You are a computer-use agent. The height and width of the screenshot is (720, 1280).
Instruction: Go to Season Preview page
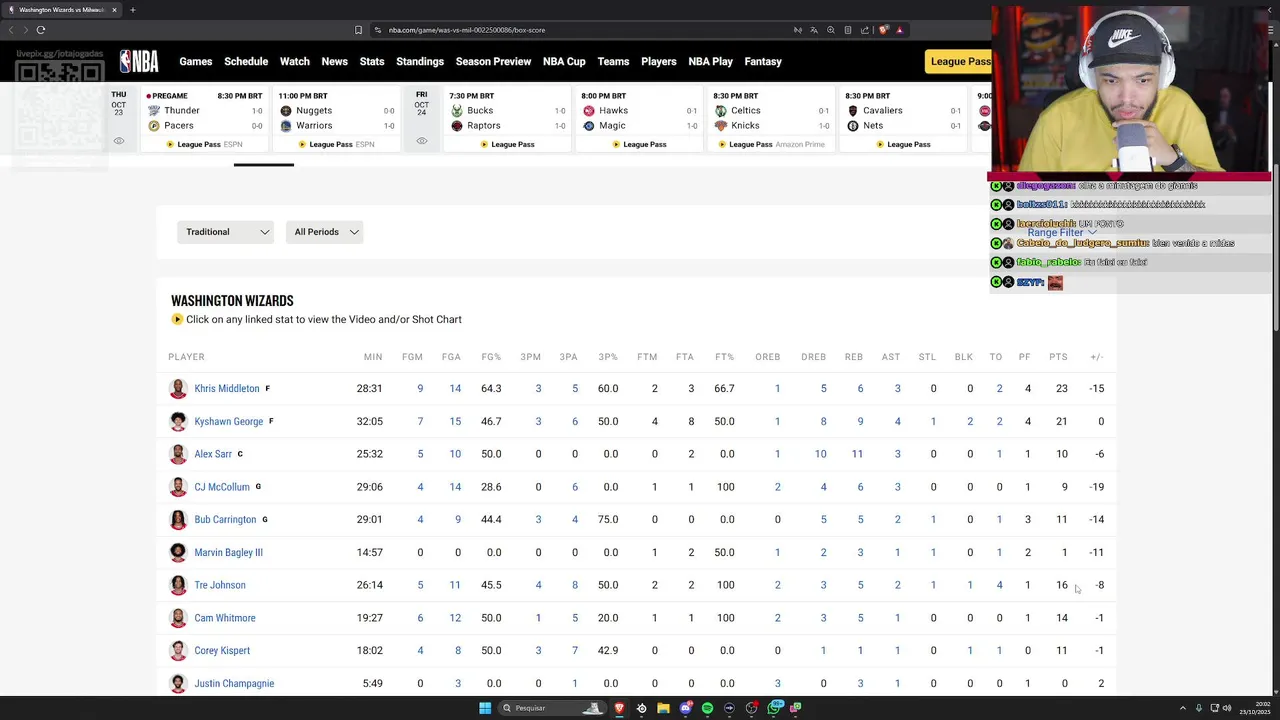(493, 62)
